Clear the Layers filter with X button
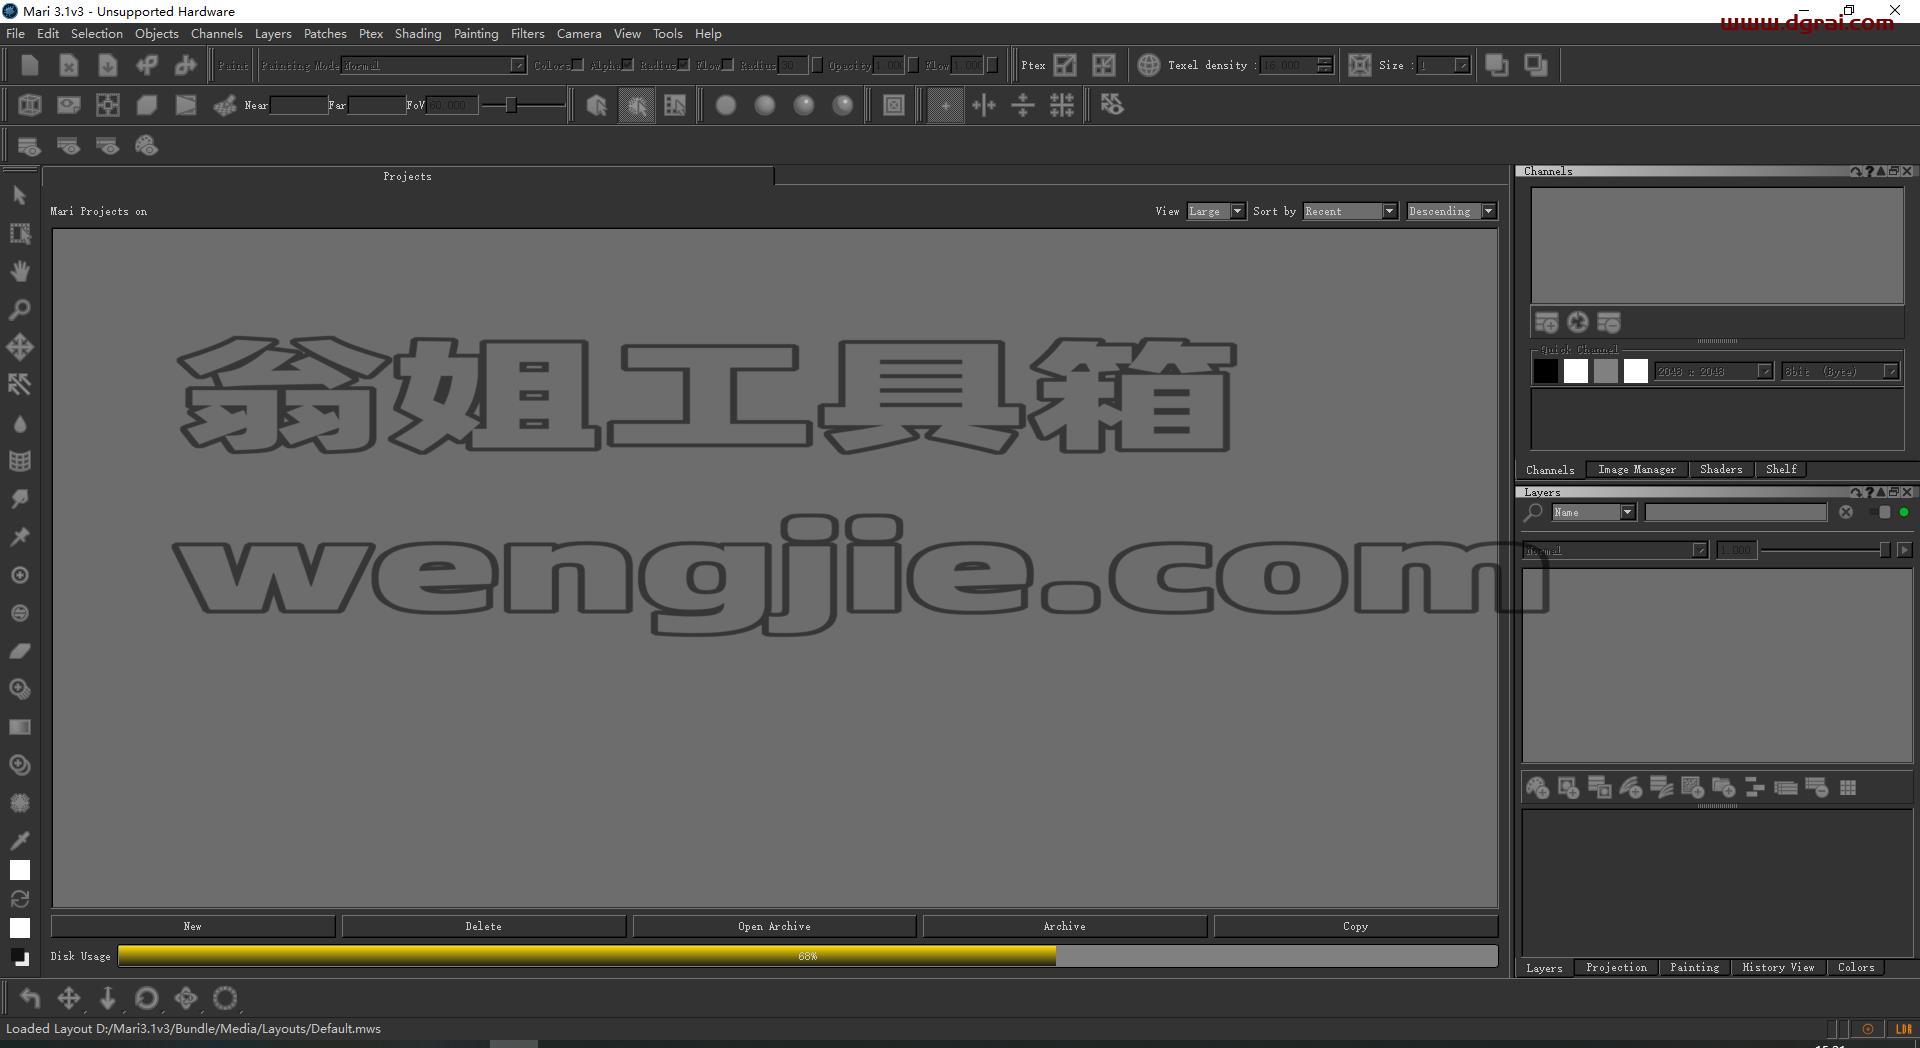 point(1846,512)
